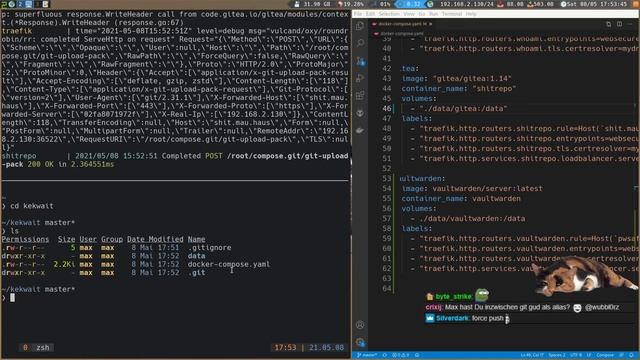Click Silverdark username in the chat overlay

(452, 318)
